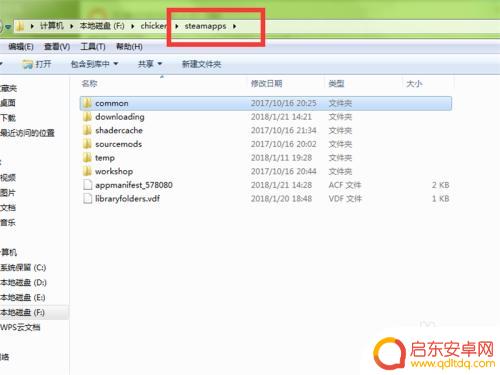Click the 2 KB size cell
Screen dimensions: 500x375
pos(440,185)
